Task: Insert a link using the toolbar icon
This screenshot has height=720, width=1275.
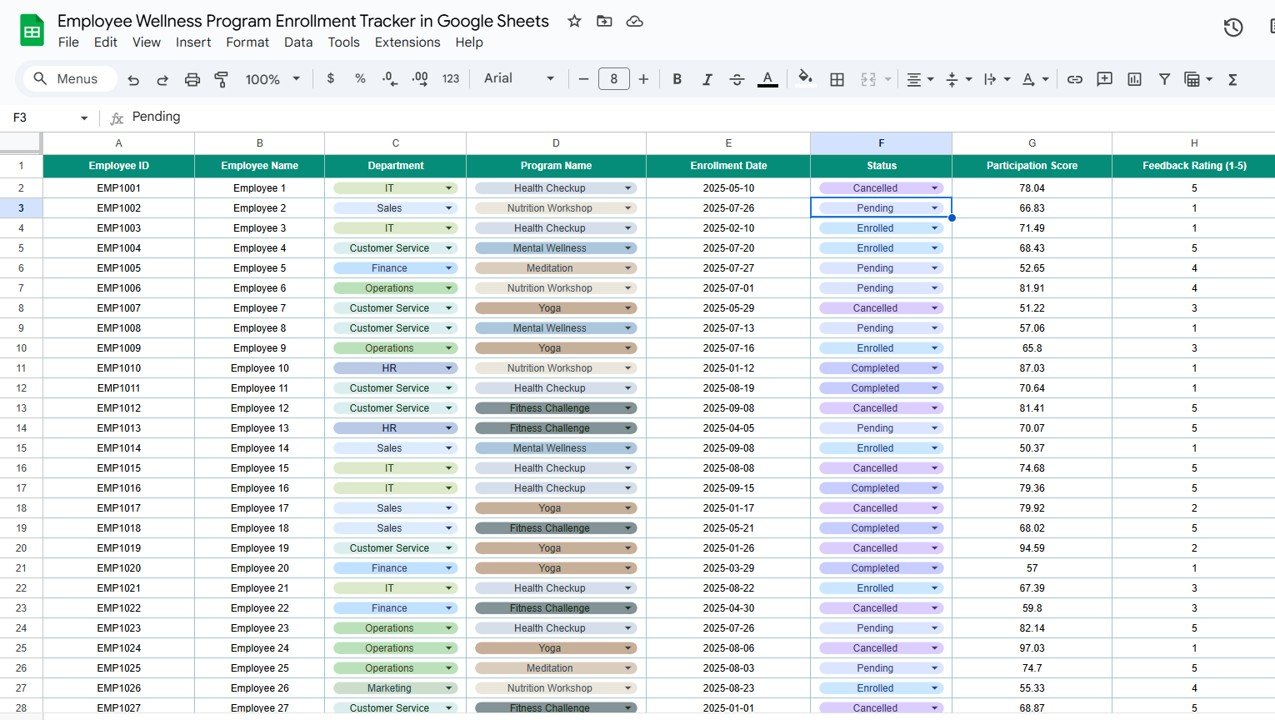Action: 1074,79
